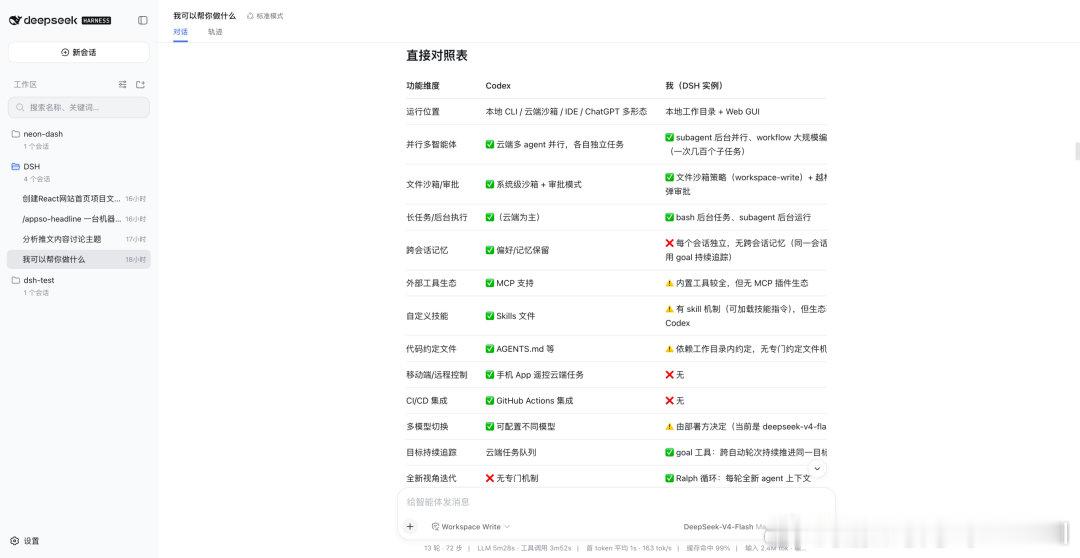Viewport: 1080px width, 558px height.
Task: Click the 文件沙箱/审批 row label
Action: (x=433, y=185)
